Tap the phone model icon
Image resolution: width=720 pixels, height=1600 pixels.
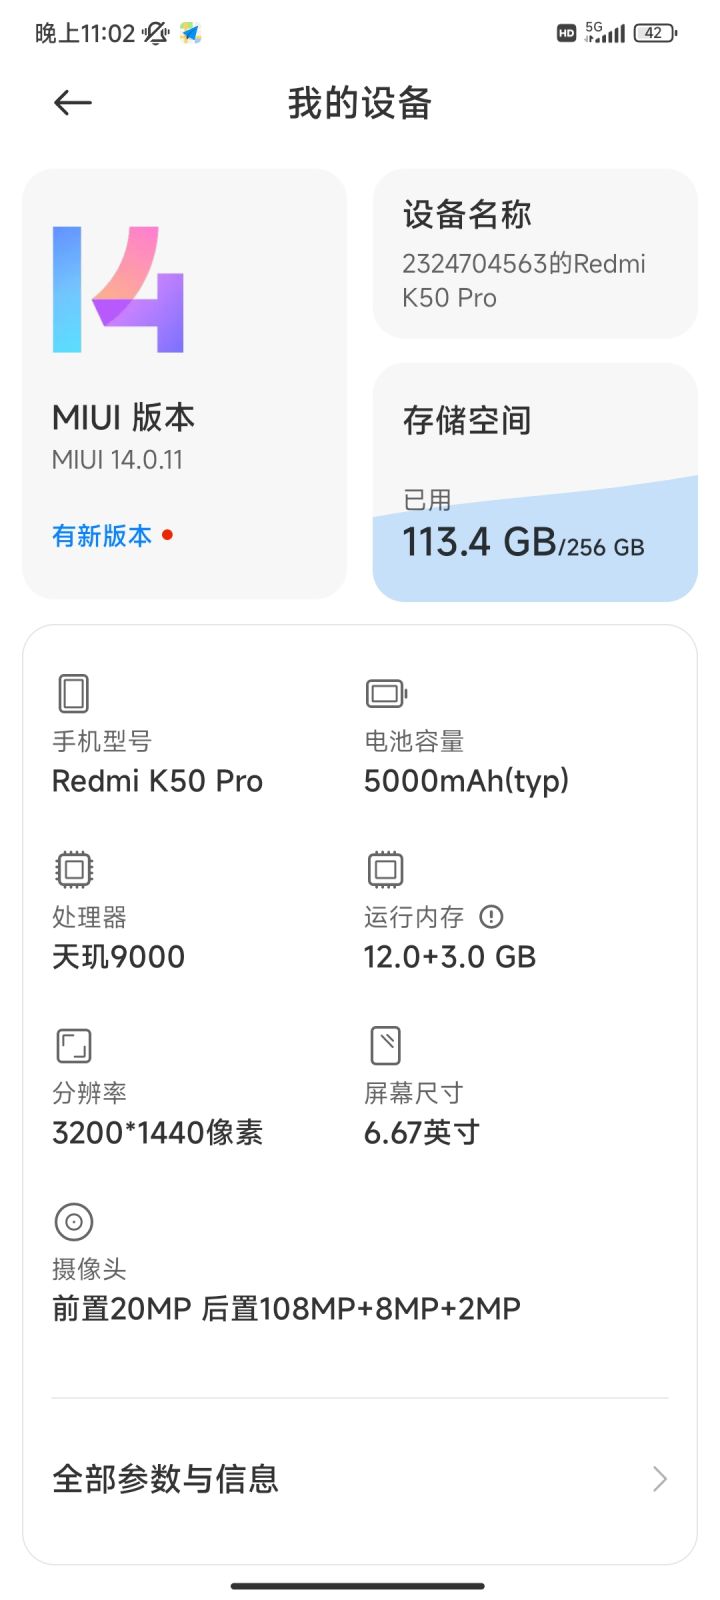[74, 693]
